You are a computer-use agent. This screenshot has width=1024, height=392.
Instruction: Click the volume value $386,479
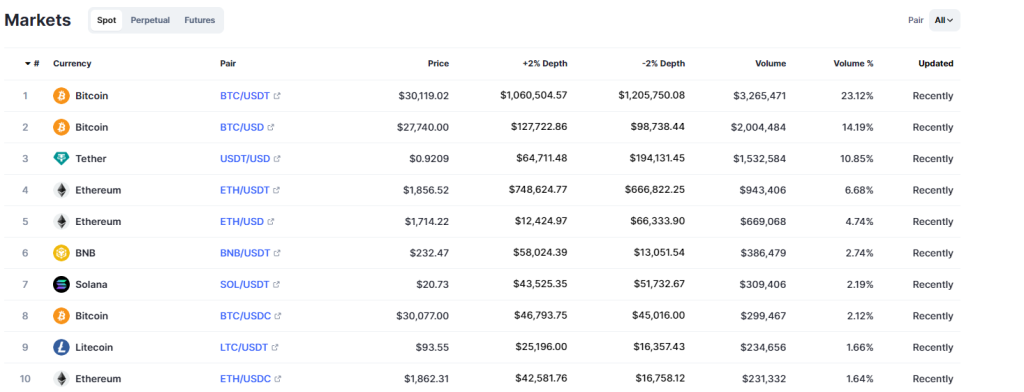[x=763, y=253]
